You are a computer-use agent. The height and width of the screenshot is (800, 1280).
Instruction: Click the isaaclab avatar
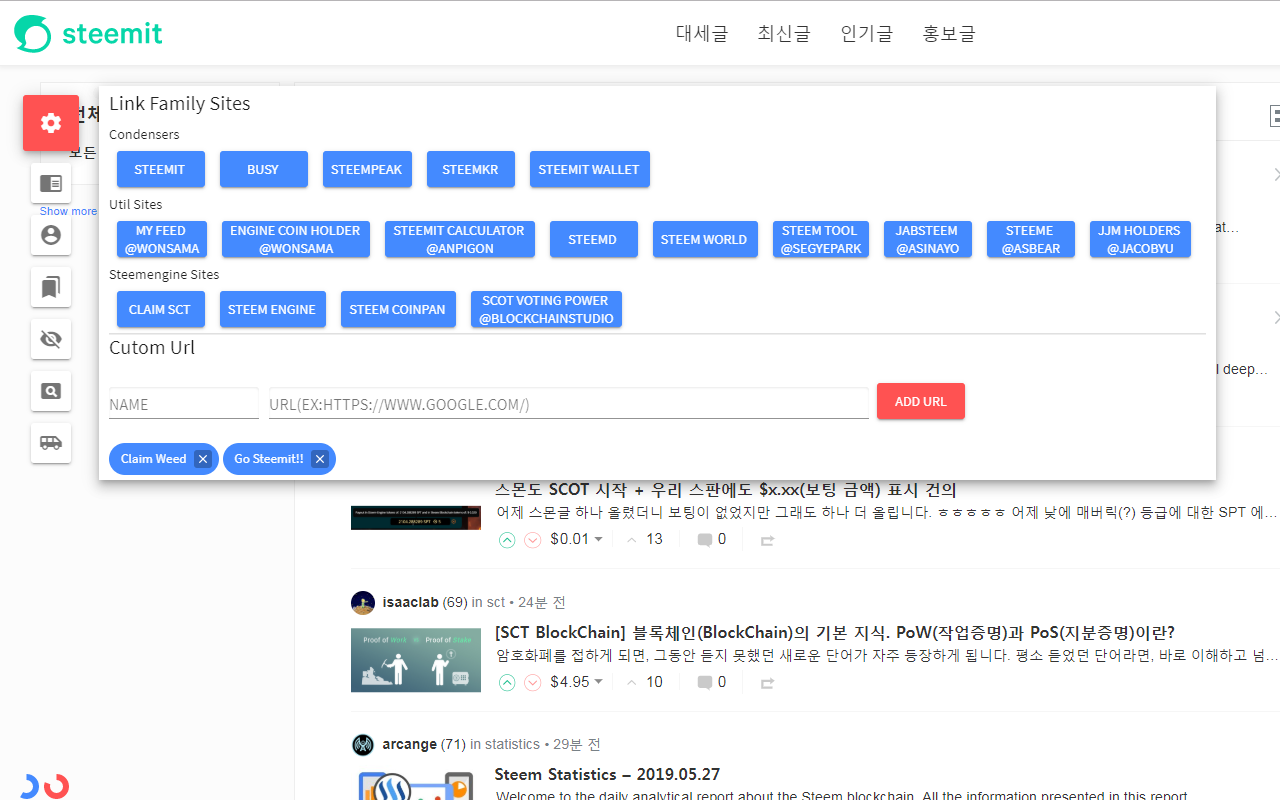pyautogui.click(x=363, y=602)
